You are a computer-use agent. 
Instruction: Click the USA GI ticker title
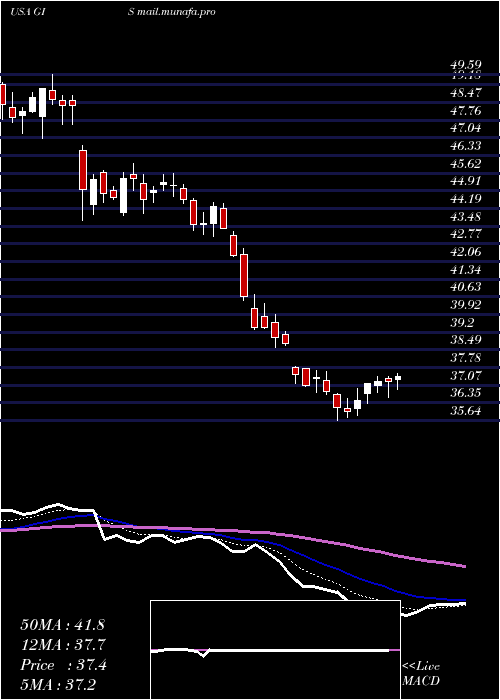(27, 12)
